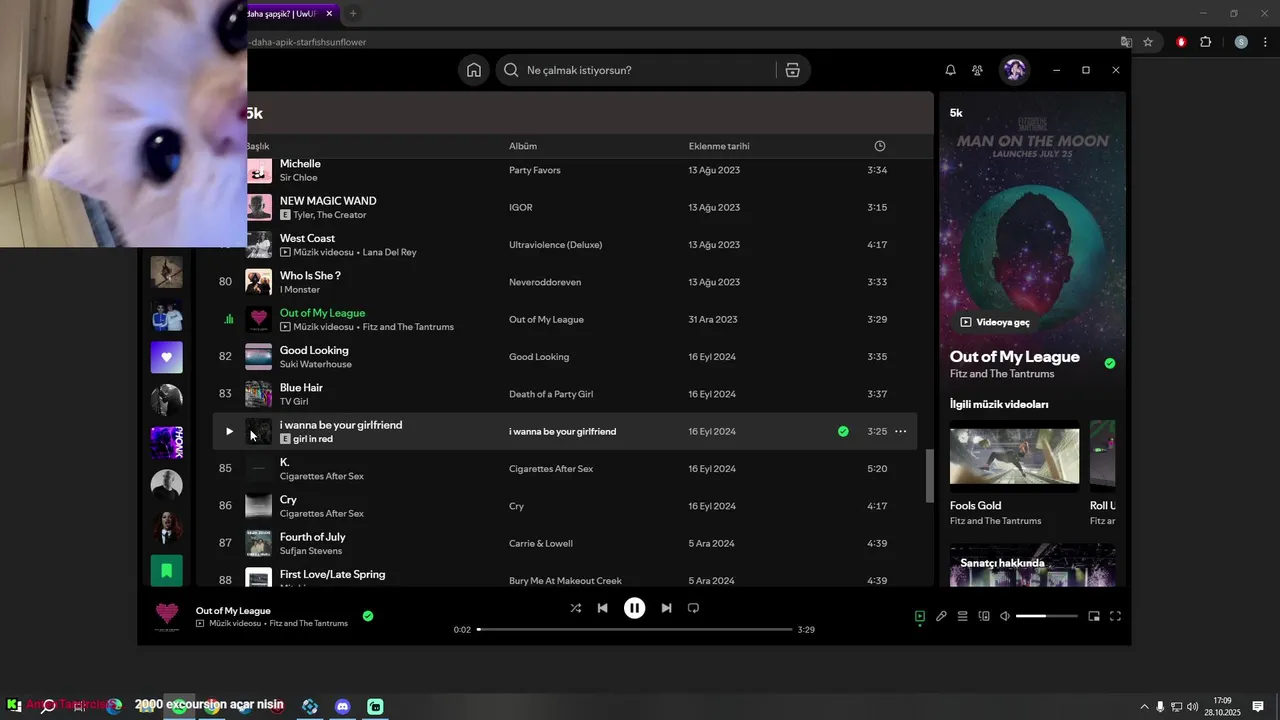The height and width of the screenshot is (720, 1280).
Task: Toggle repeat mode
Action: 693,608
